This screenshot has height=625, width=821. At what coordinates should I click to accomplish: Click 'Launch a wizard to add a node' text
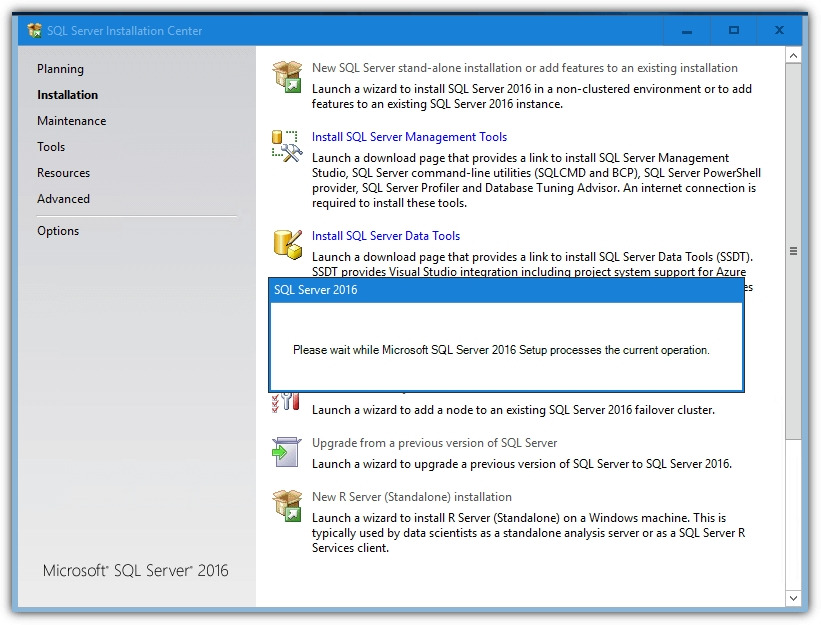coord(513,410)
